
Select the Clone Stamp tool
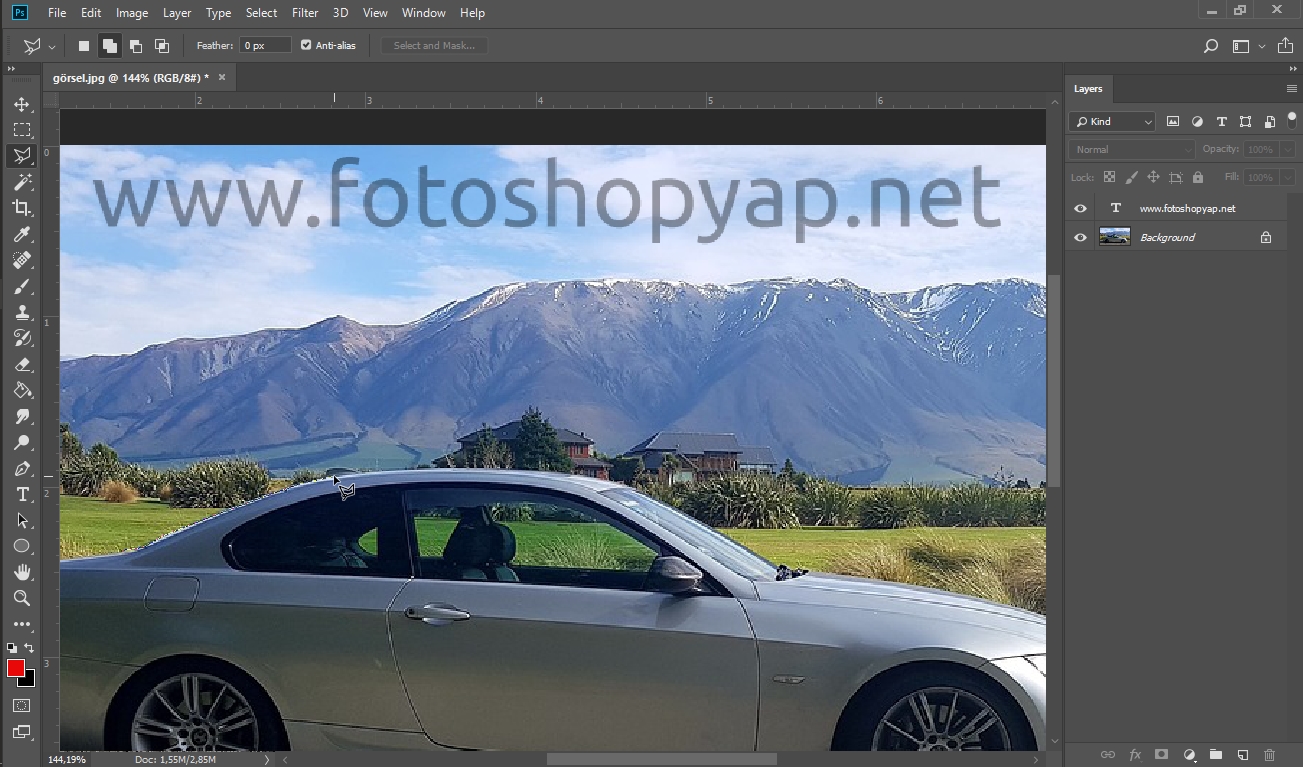[22, 312]
